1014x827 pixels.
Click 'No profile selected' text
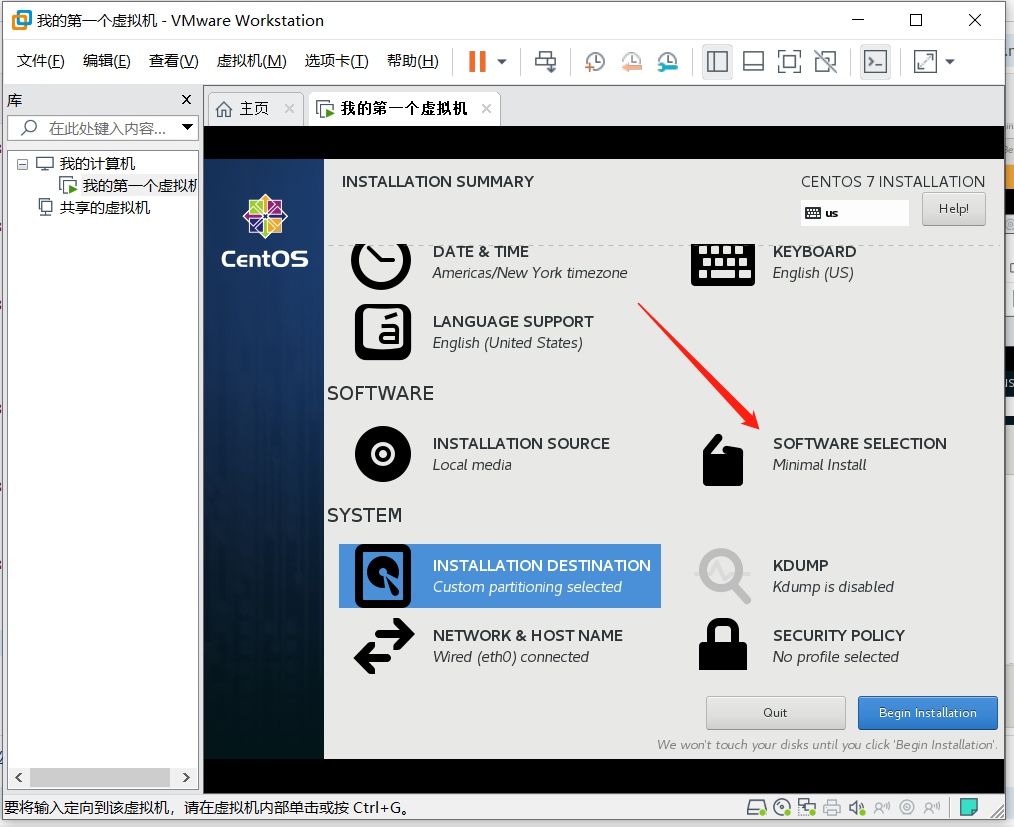(x=836, y=657)
